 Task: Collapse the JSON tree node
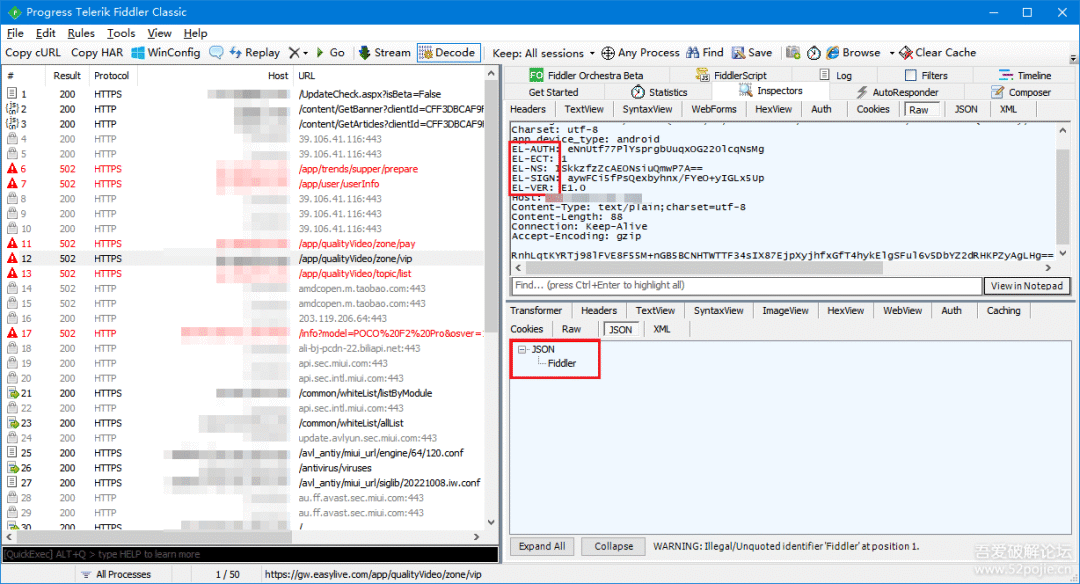click(522, 349)
